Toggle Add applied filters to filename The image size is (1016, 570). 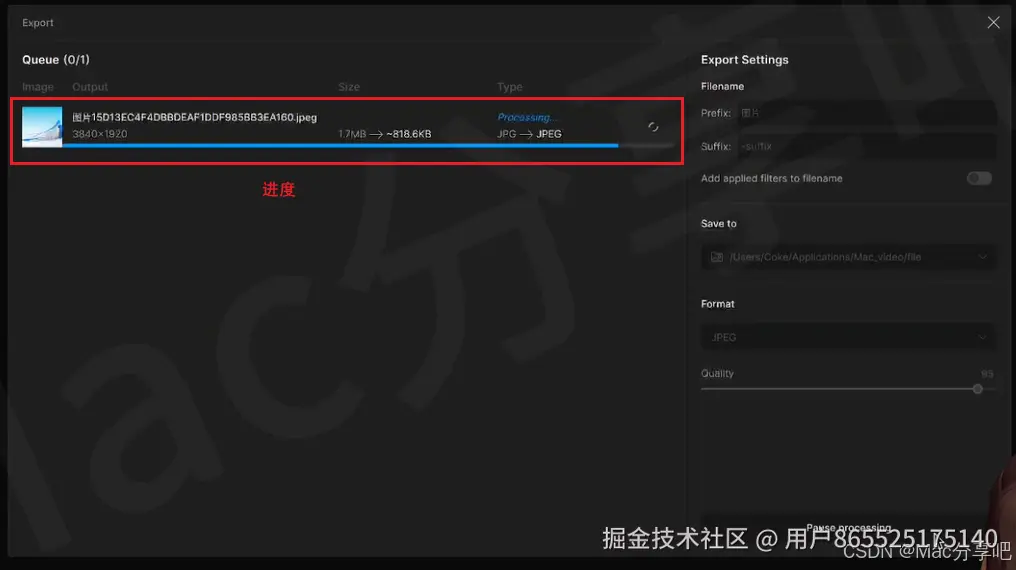(x=979, y=178)
